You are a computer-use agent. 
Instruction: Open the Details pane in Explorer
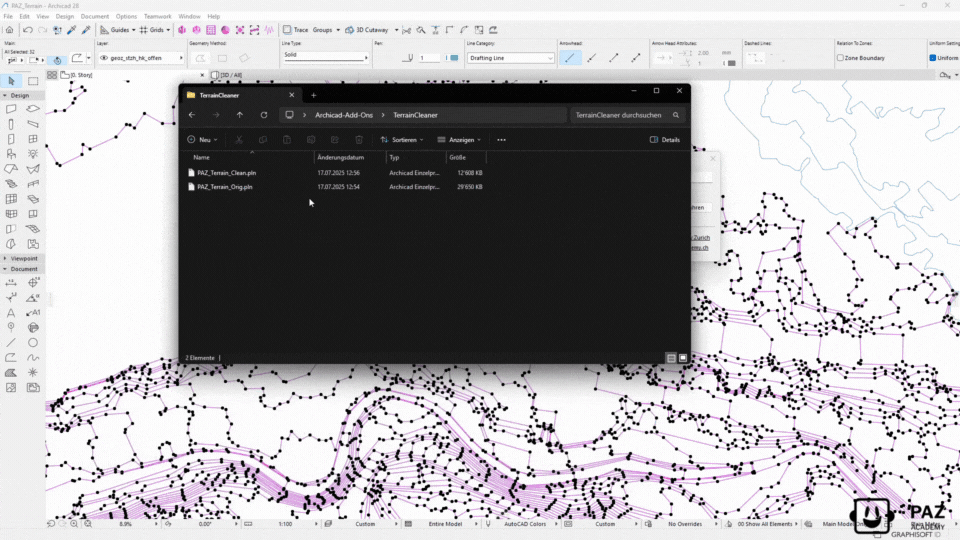point(664,140)
